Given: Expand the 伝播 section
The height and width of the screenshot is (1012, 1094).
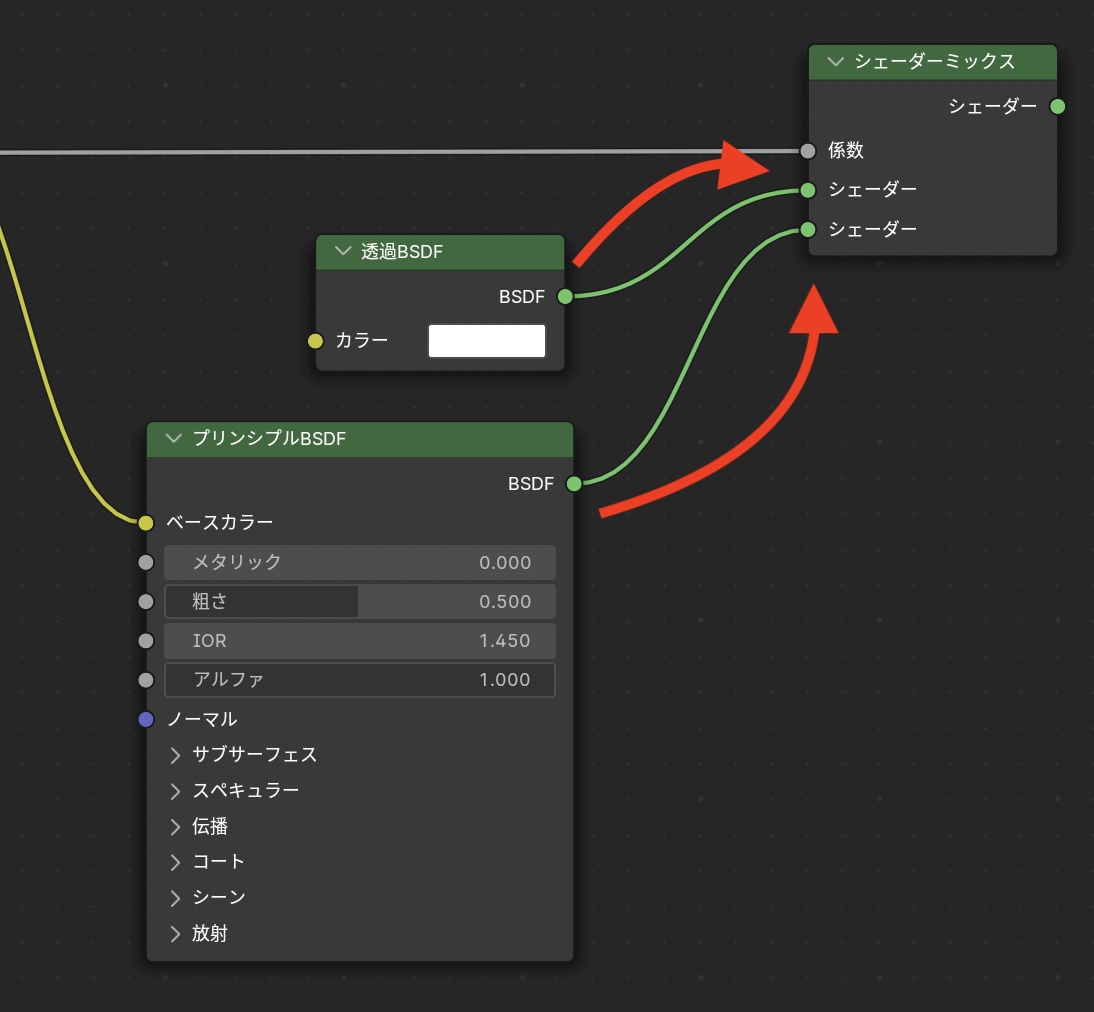Looking at the screenshot, I should point(176,827).
